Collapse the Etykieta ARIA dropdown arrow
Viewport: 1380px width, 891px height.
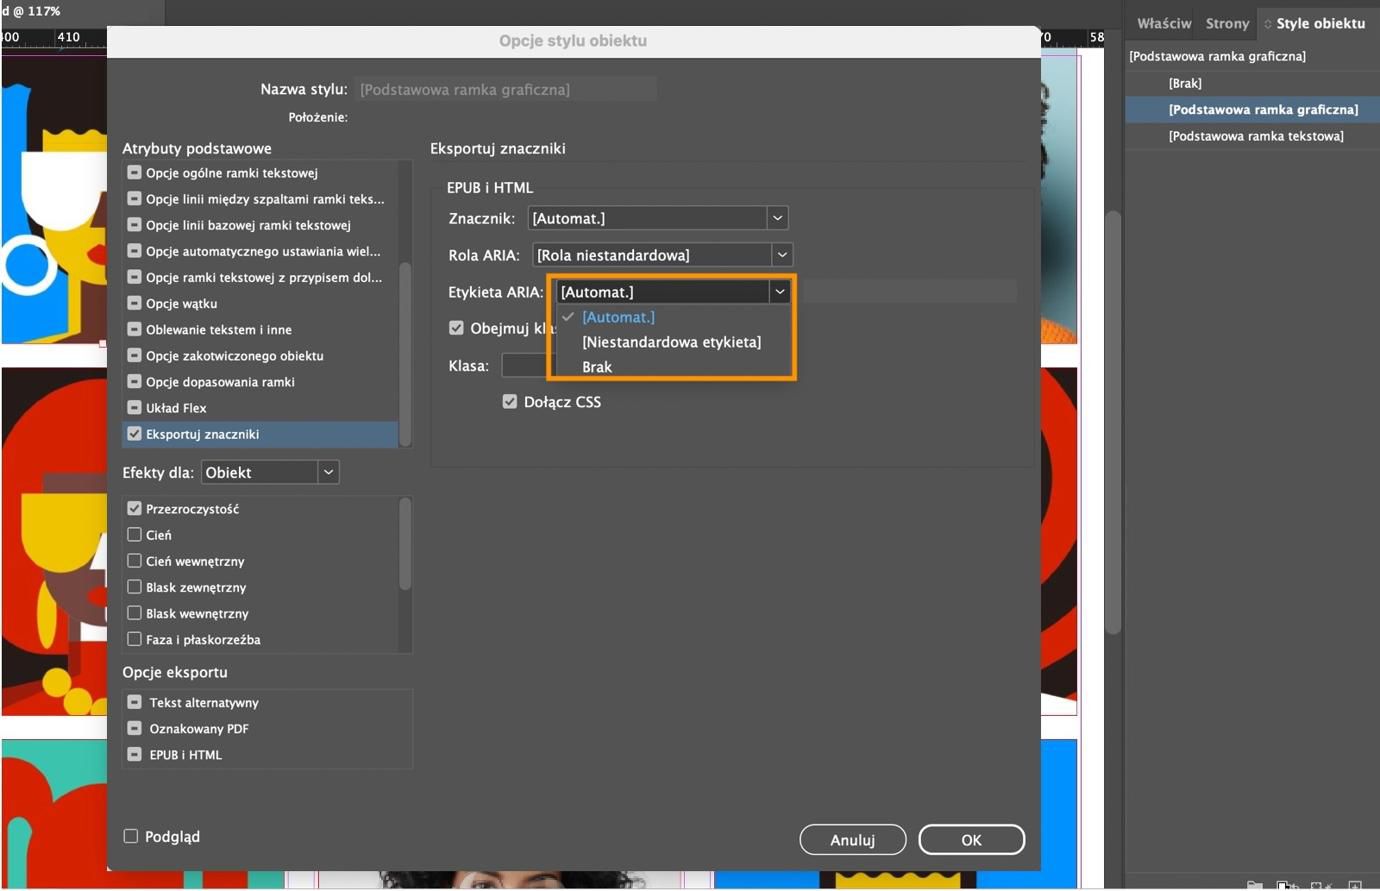[x=779, y=292]
